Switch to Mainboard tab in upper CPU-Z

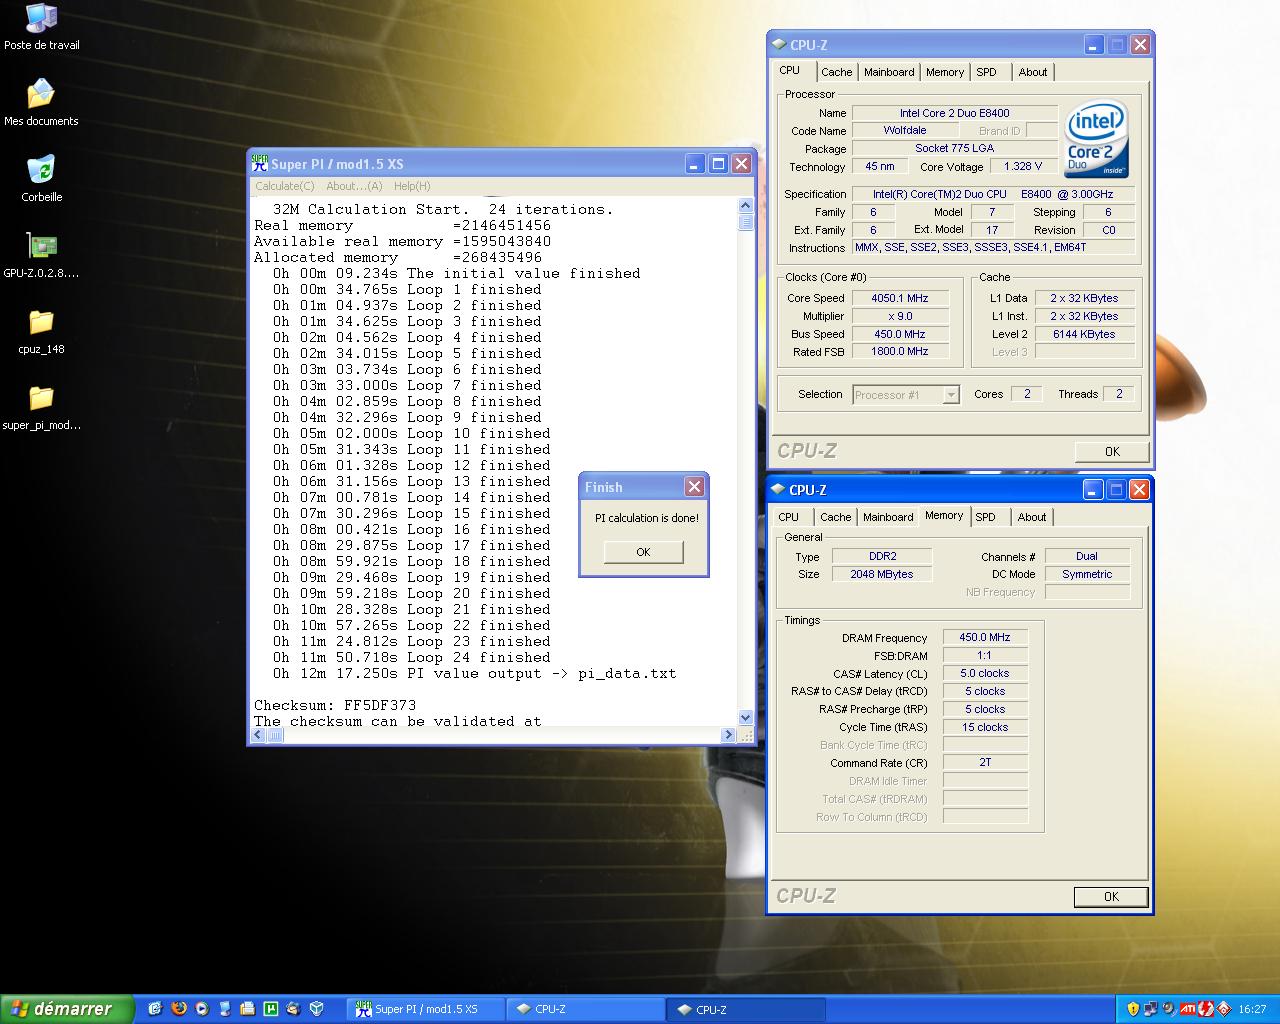point(889,72)
